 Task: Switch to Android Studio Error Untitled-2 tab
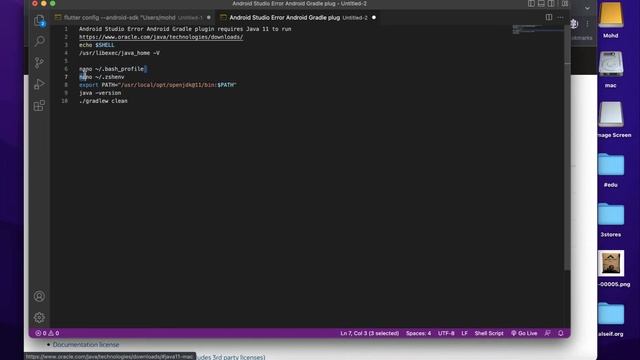(298, 18)
